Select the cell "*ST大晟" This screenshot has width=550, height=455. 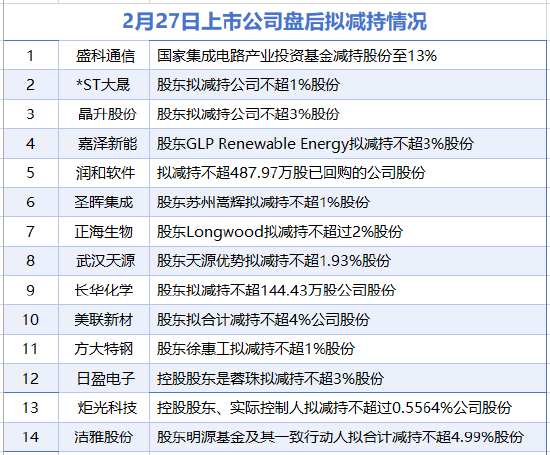(104, 85)
